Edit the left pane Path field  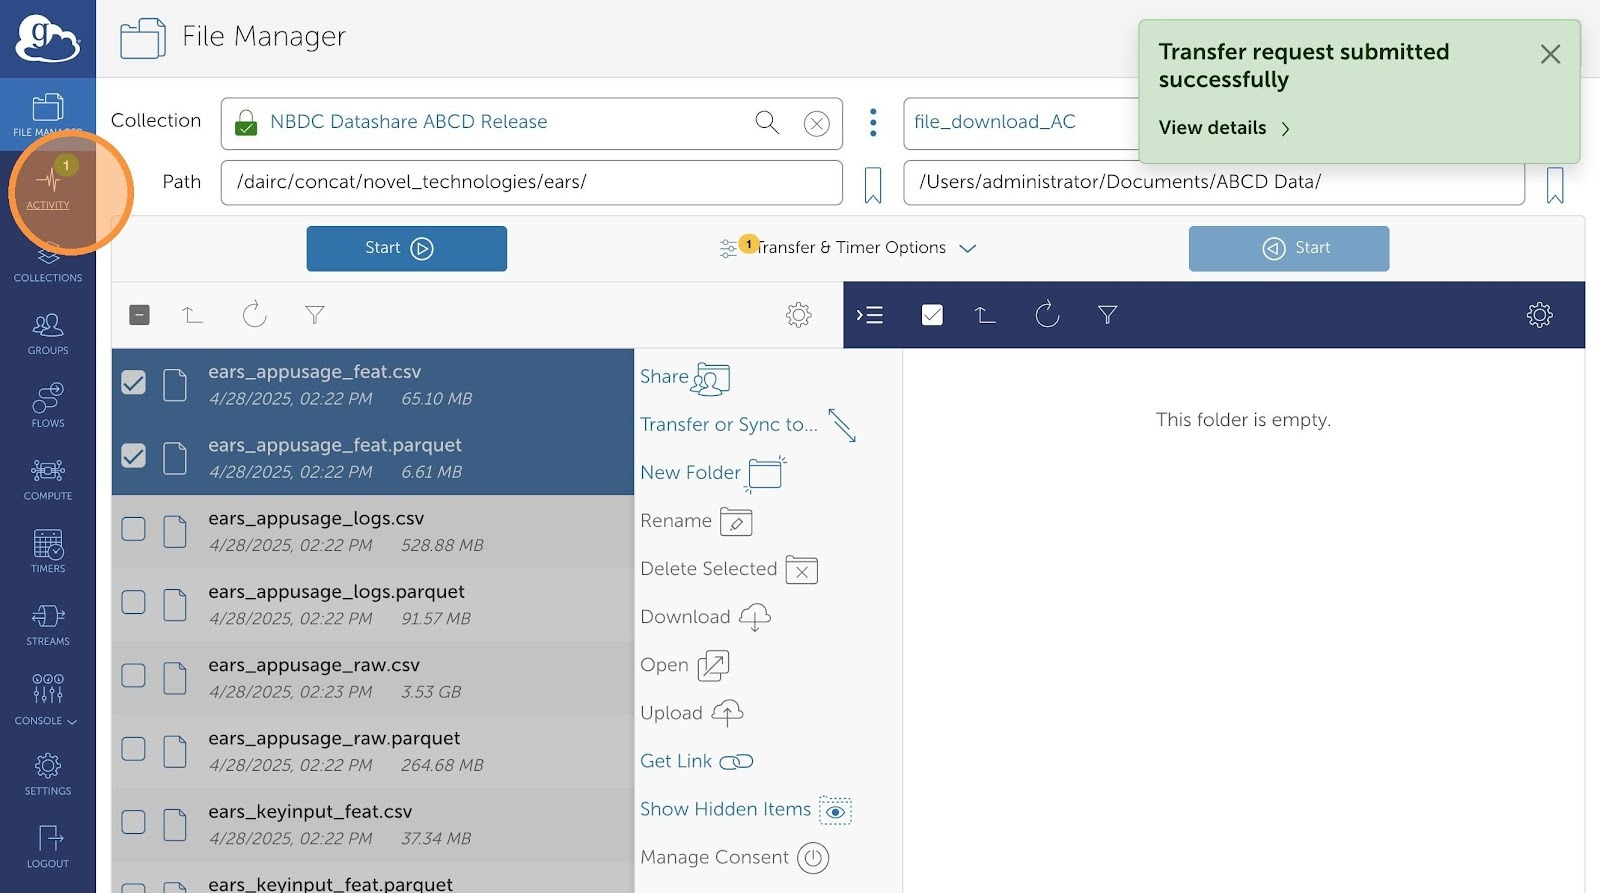click(x=532, y=183)
